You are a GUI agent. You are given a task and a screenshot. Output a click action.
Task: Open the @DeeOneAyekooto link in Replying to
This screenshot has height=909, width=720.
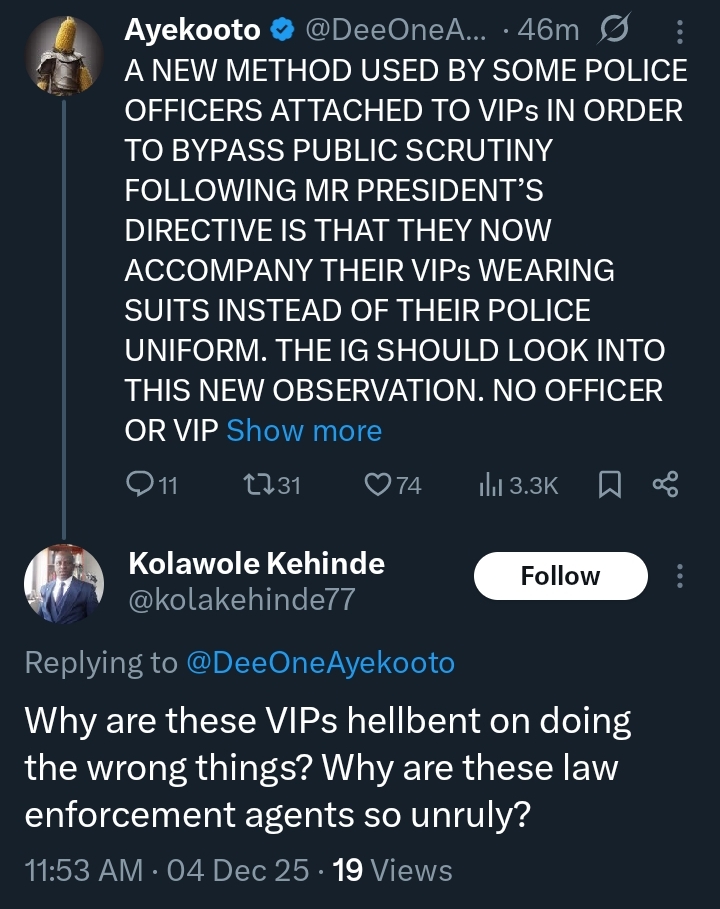point(320,662)
